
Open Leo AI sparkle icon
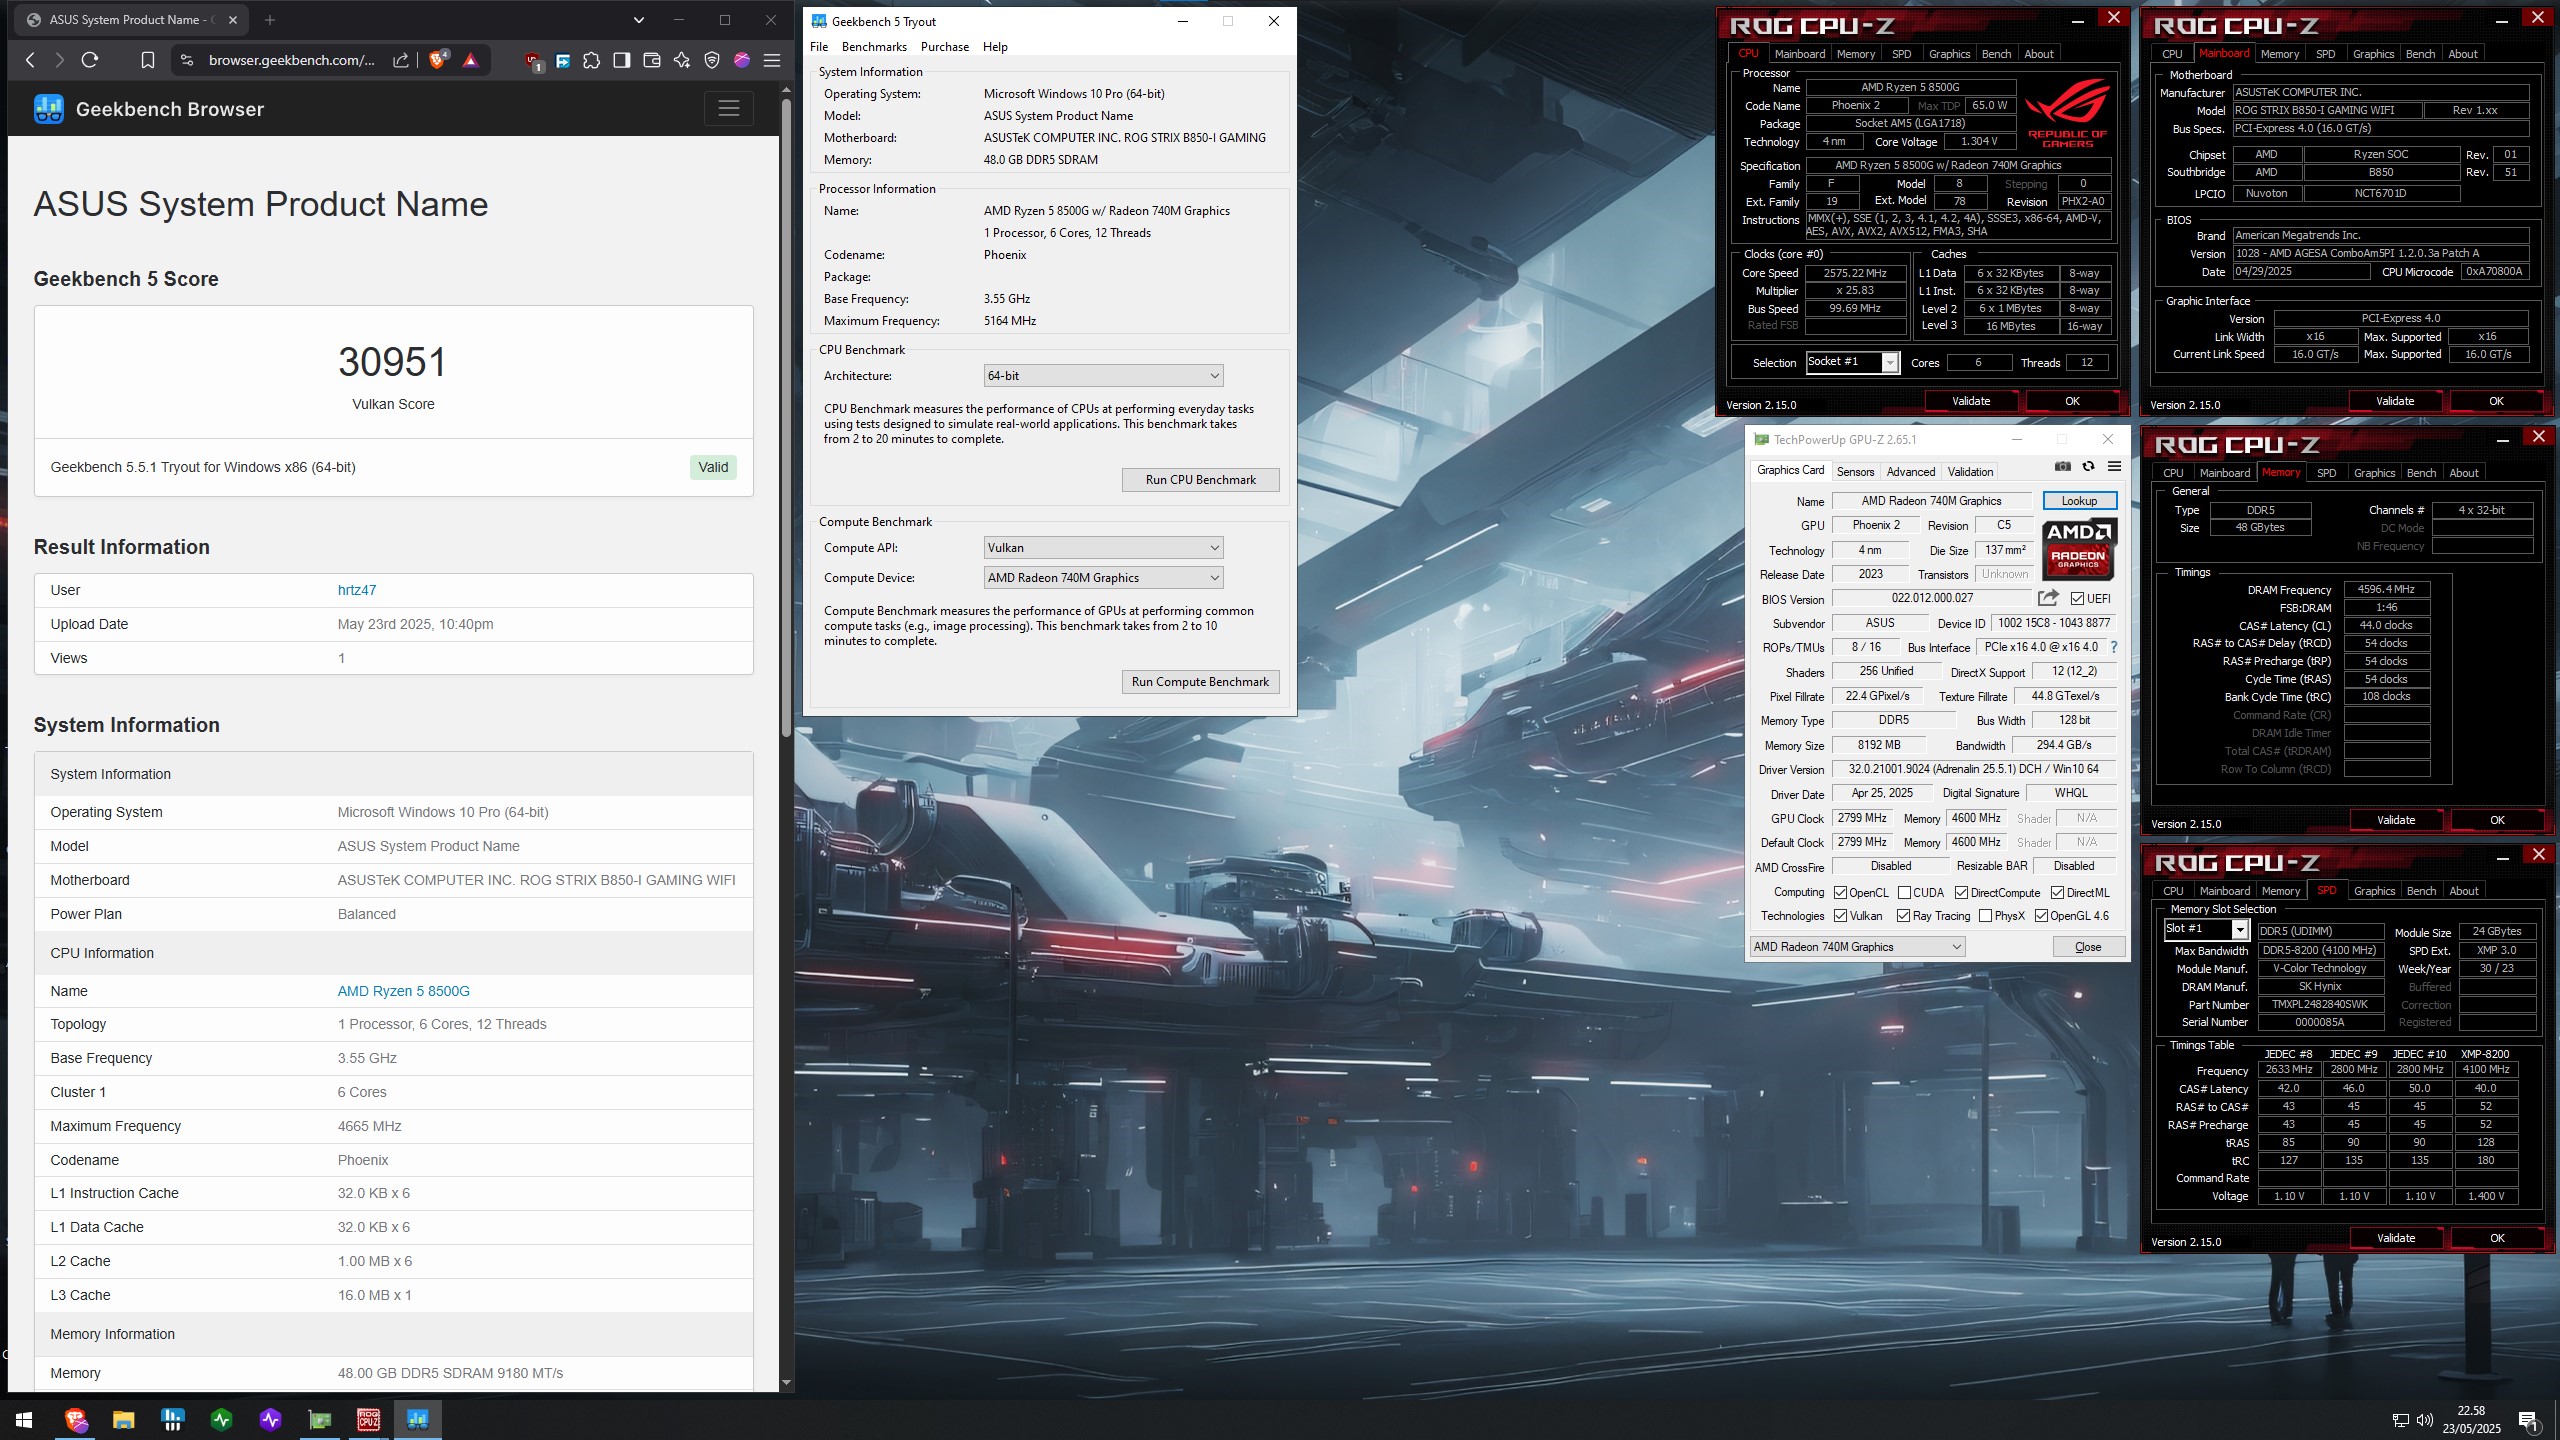coord(682,60)
